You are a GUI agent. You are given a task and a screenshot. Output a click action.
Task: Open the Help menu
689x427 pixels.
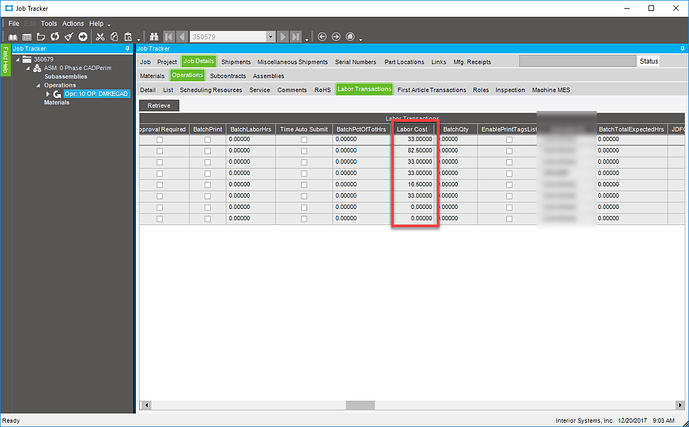96,24
